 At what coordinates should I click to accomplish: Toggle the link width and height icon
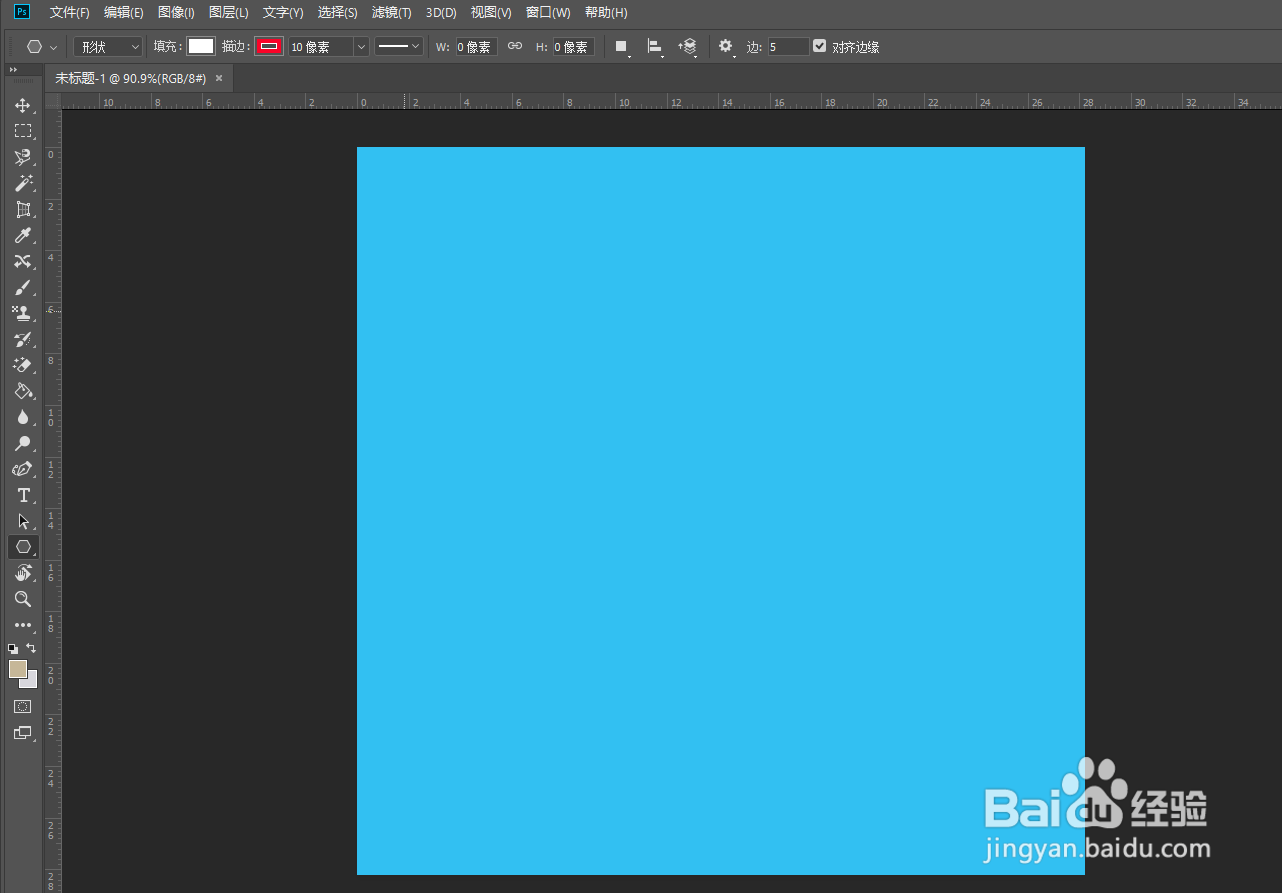pyautogui.click(x=515, y=46)
